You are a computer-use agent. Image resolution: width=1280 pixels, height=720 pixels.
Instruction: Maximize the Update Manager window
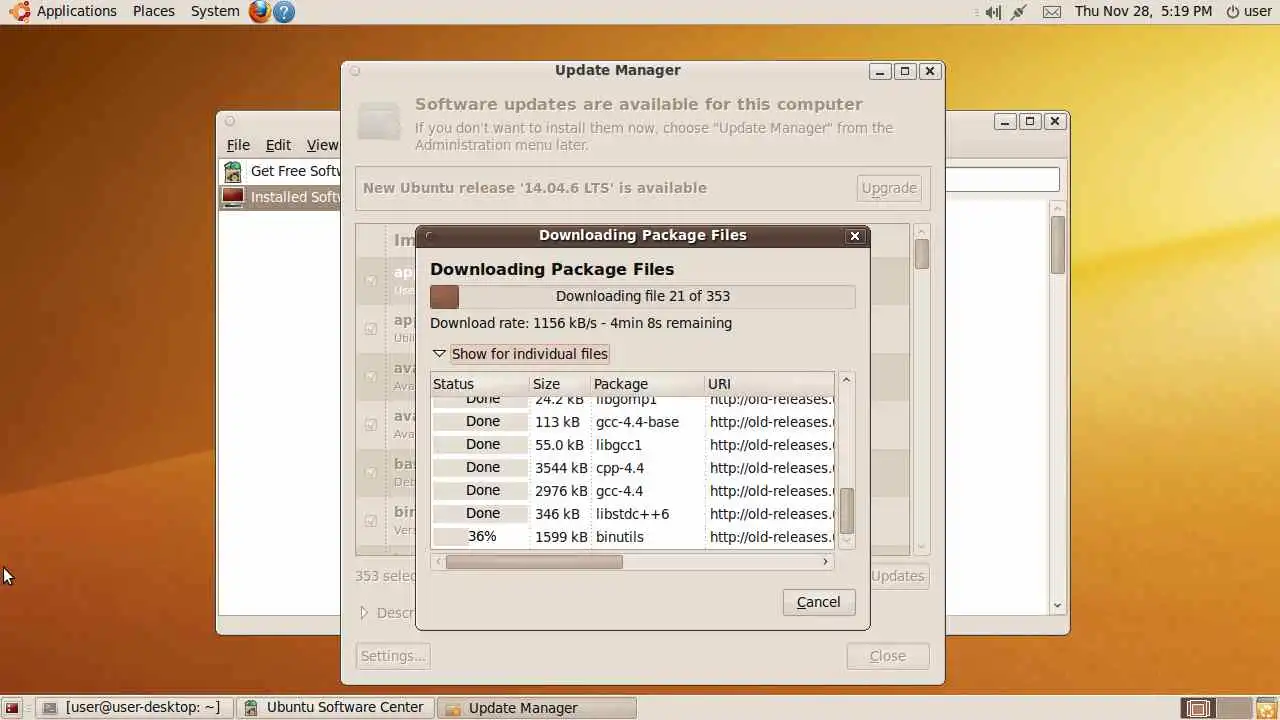pyautogui.click(x=905, y=71)
